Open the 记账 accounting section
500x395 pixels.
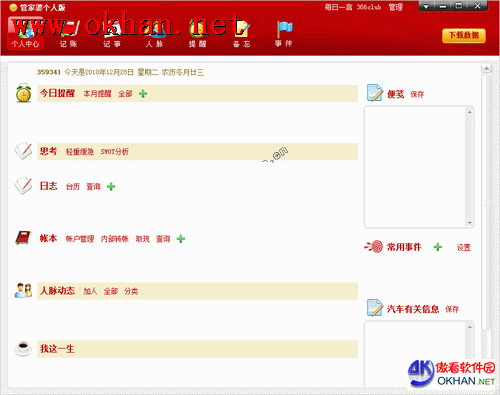tap(69, 33)
